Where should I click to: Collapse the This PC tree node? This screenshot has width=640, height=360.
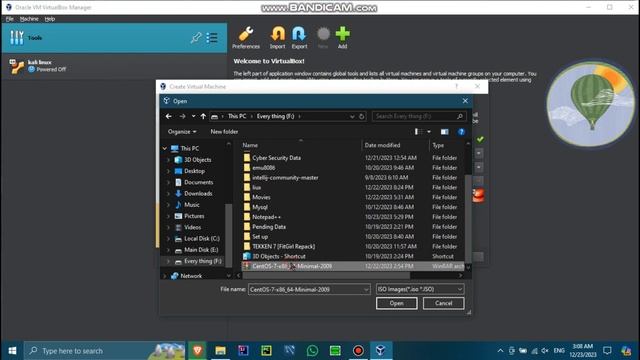165,148
